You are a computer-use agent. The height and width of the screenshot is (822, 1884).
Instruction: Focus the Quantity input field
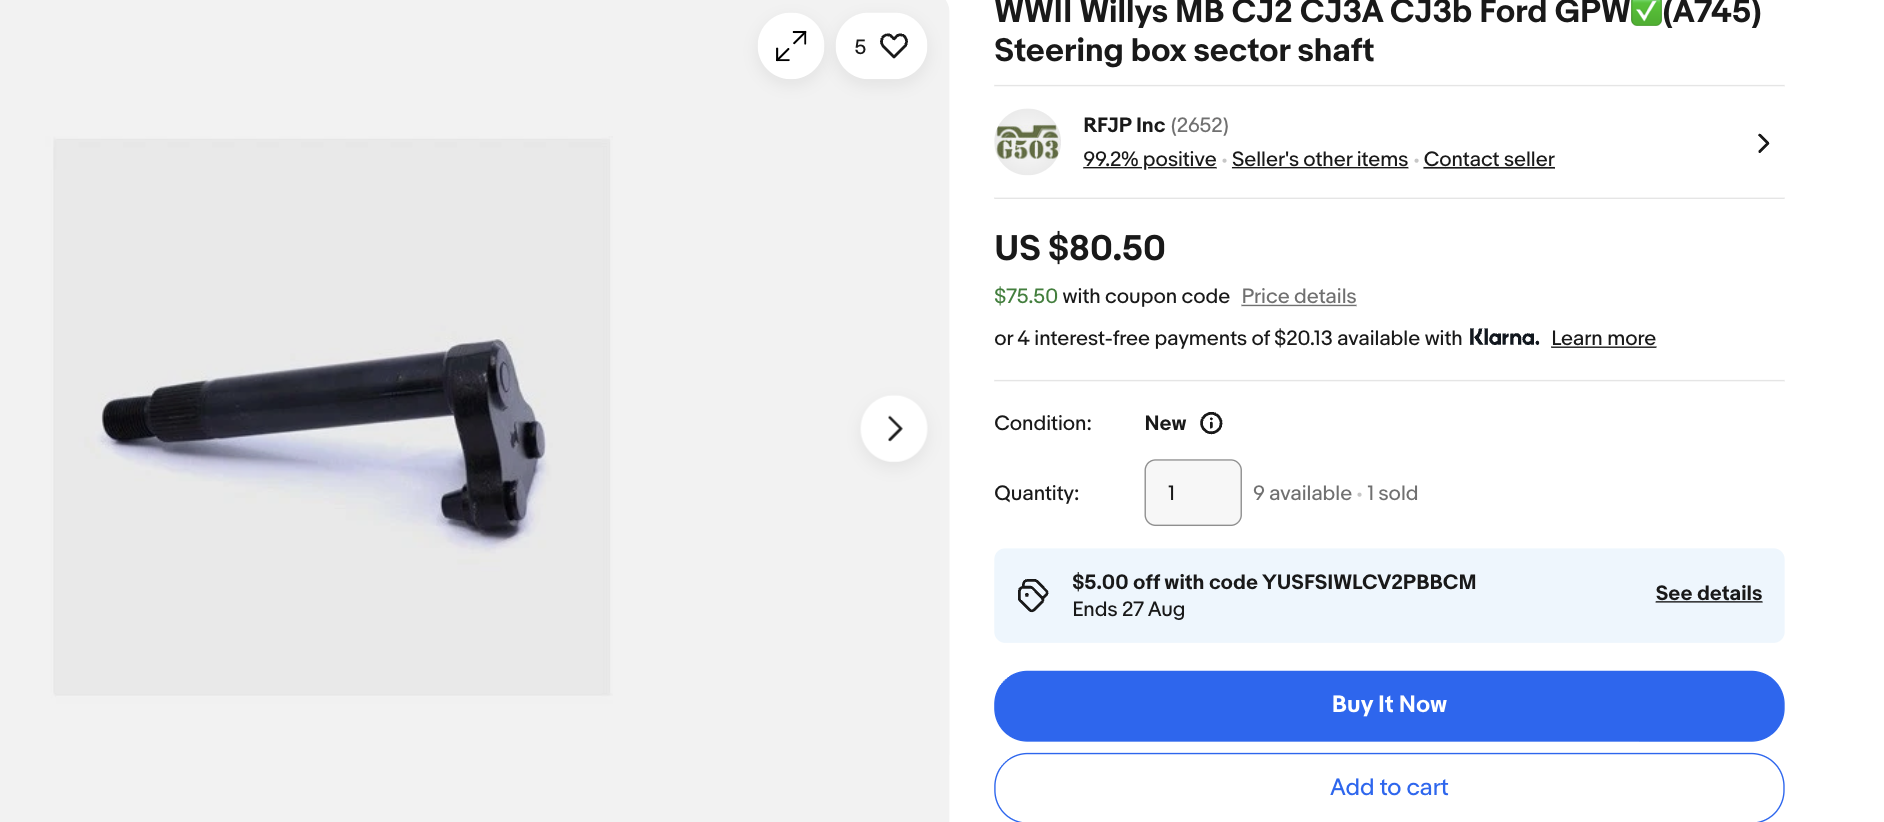pyautogui.click(x=1192, y=493)
